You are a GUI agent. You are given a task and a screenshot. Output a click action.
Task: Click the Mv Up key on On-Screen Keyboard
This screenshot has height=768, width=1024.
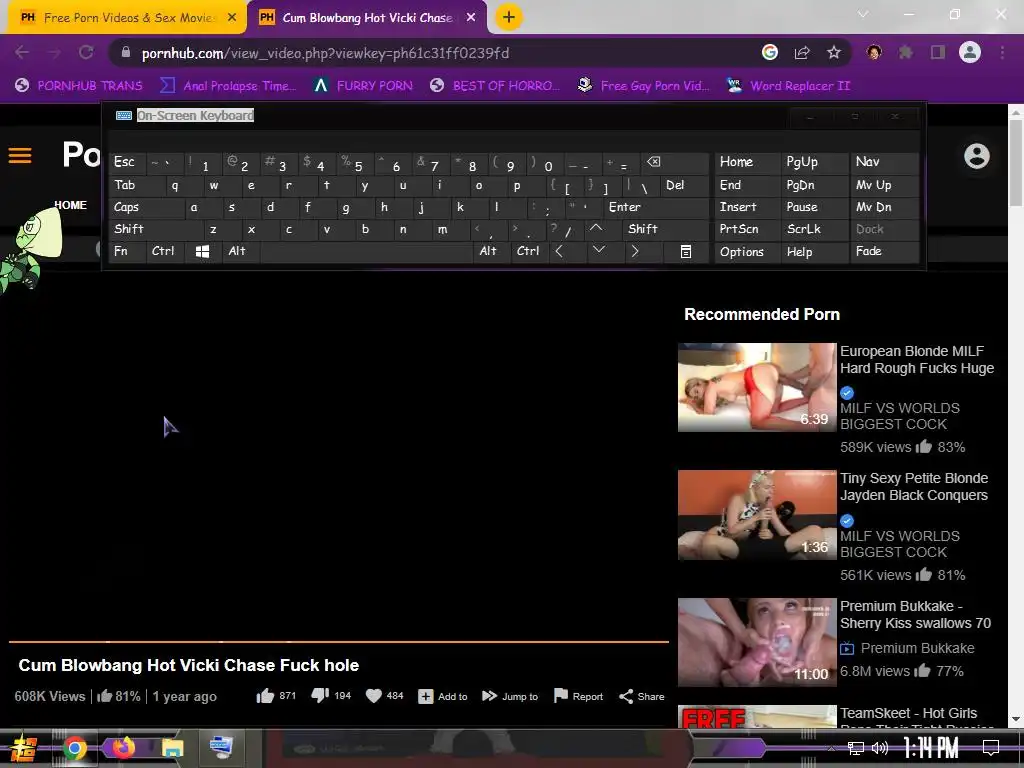[884, 185]
